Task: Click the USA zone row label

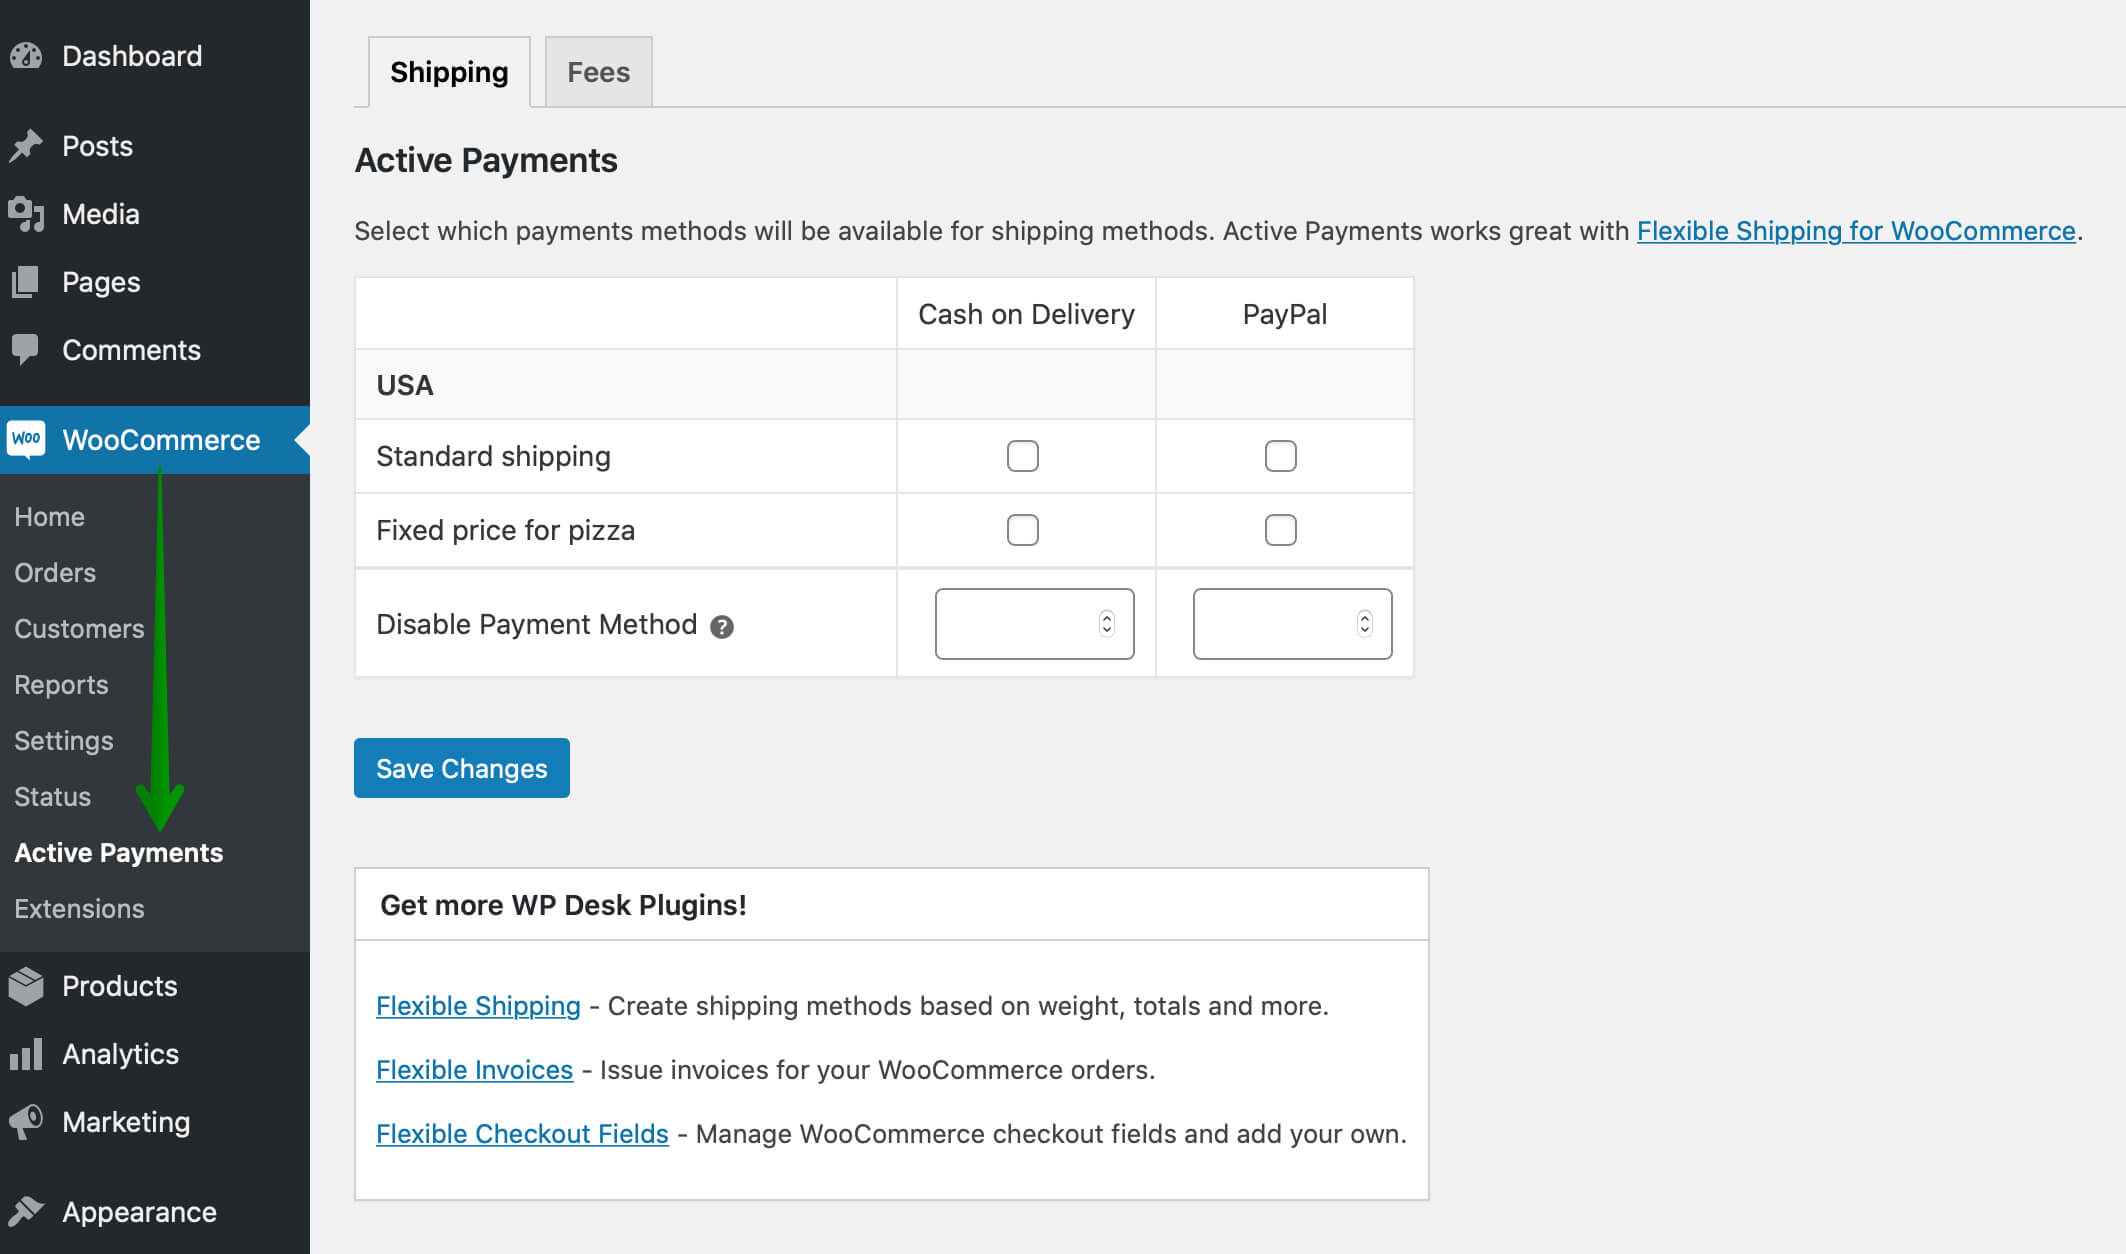Action: point(404,385)
